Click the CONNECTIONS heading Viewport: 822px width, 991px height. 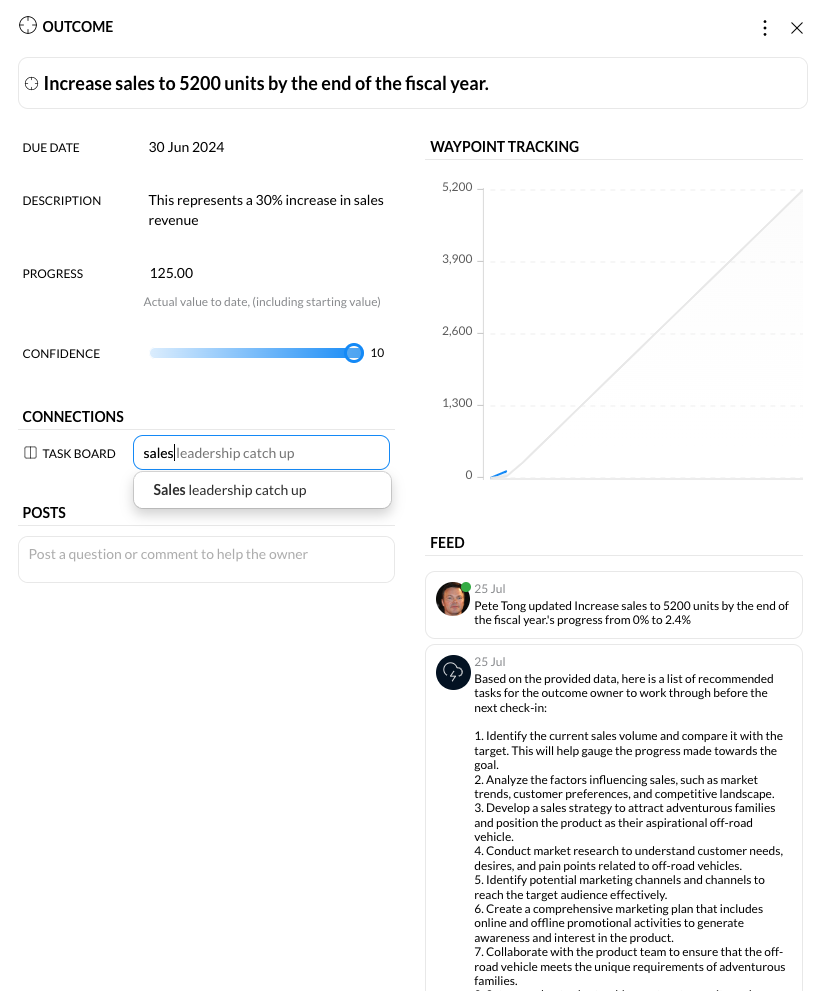[x=73, y=416]
